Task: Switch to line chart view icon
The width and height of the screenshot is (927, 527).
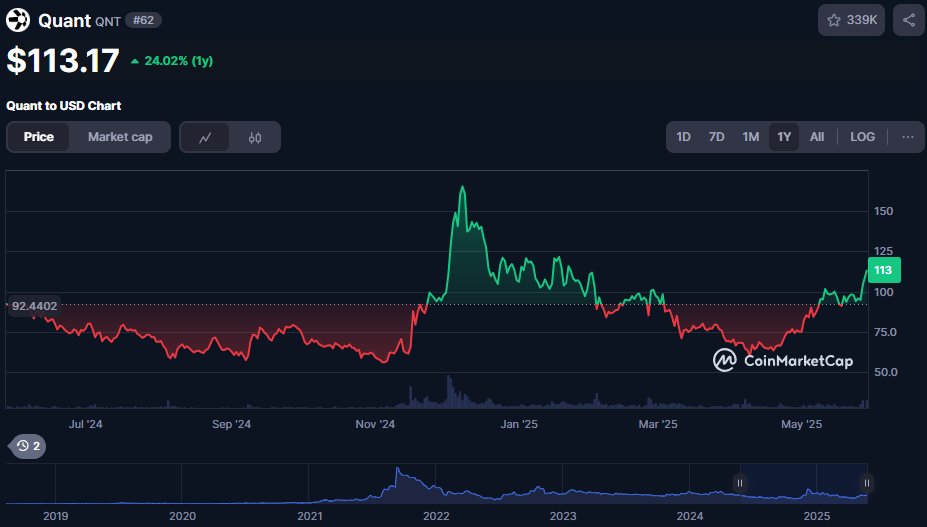Action: tap(205, 137)
